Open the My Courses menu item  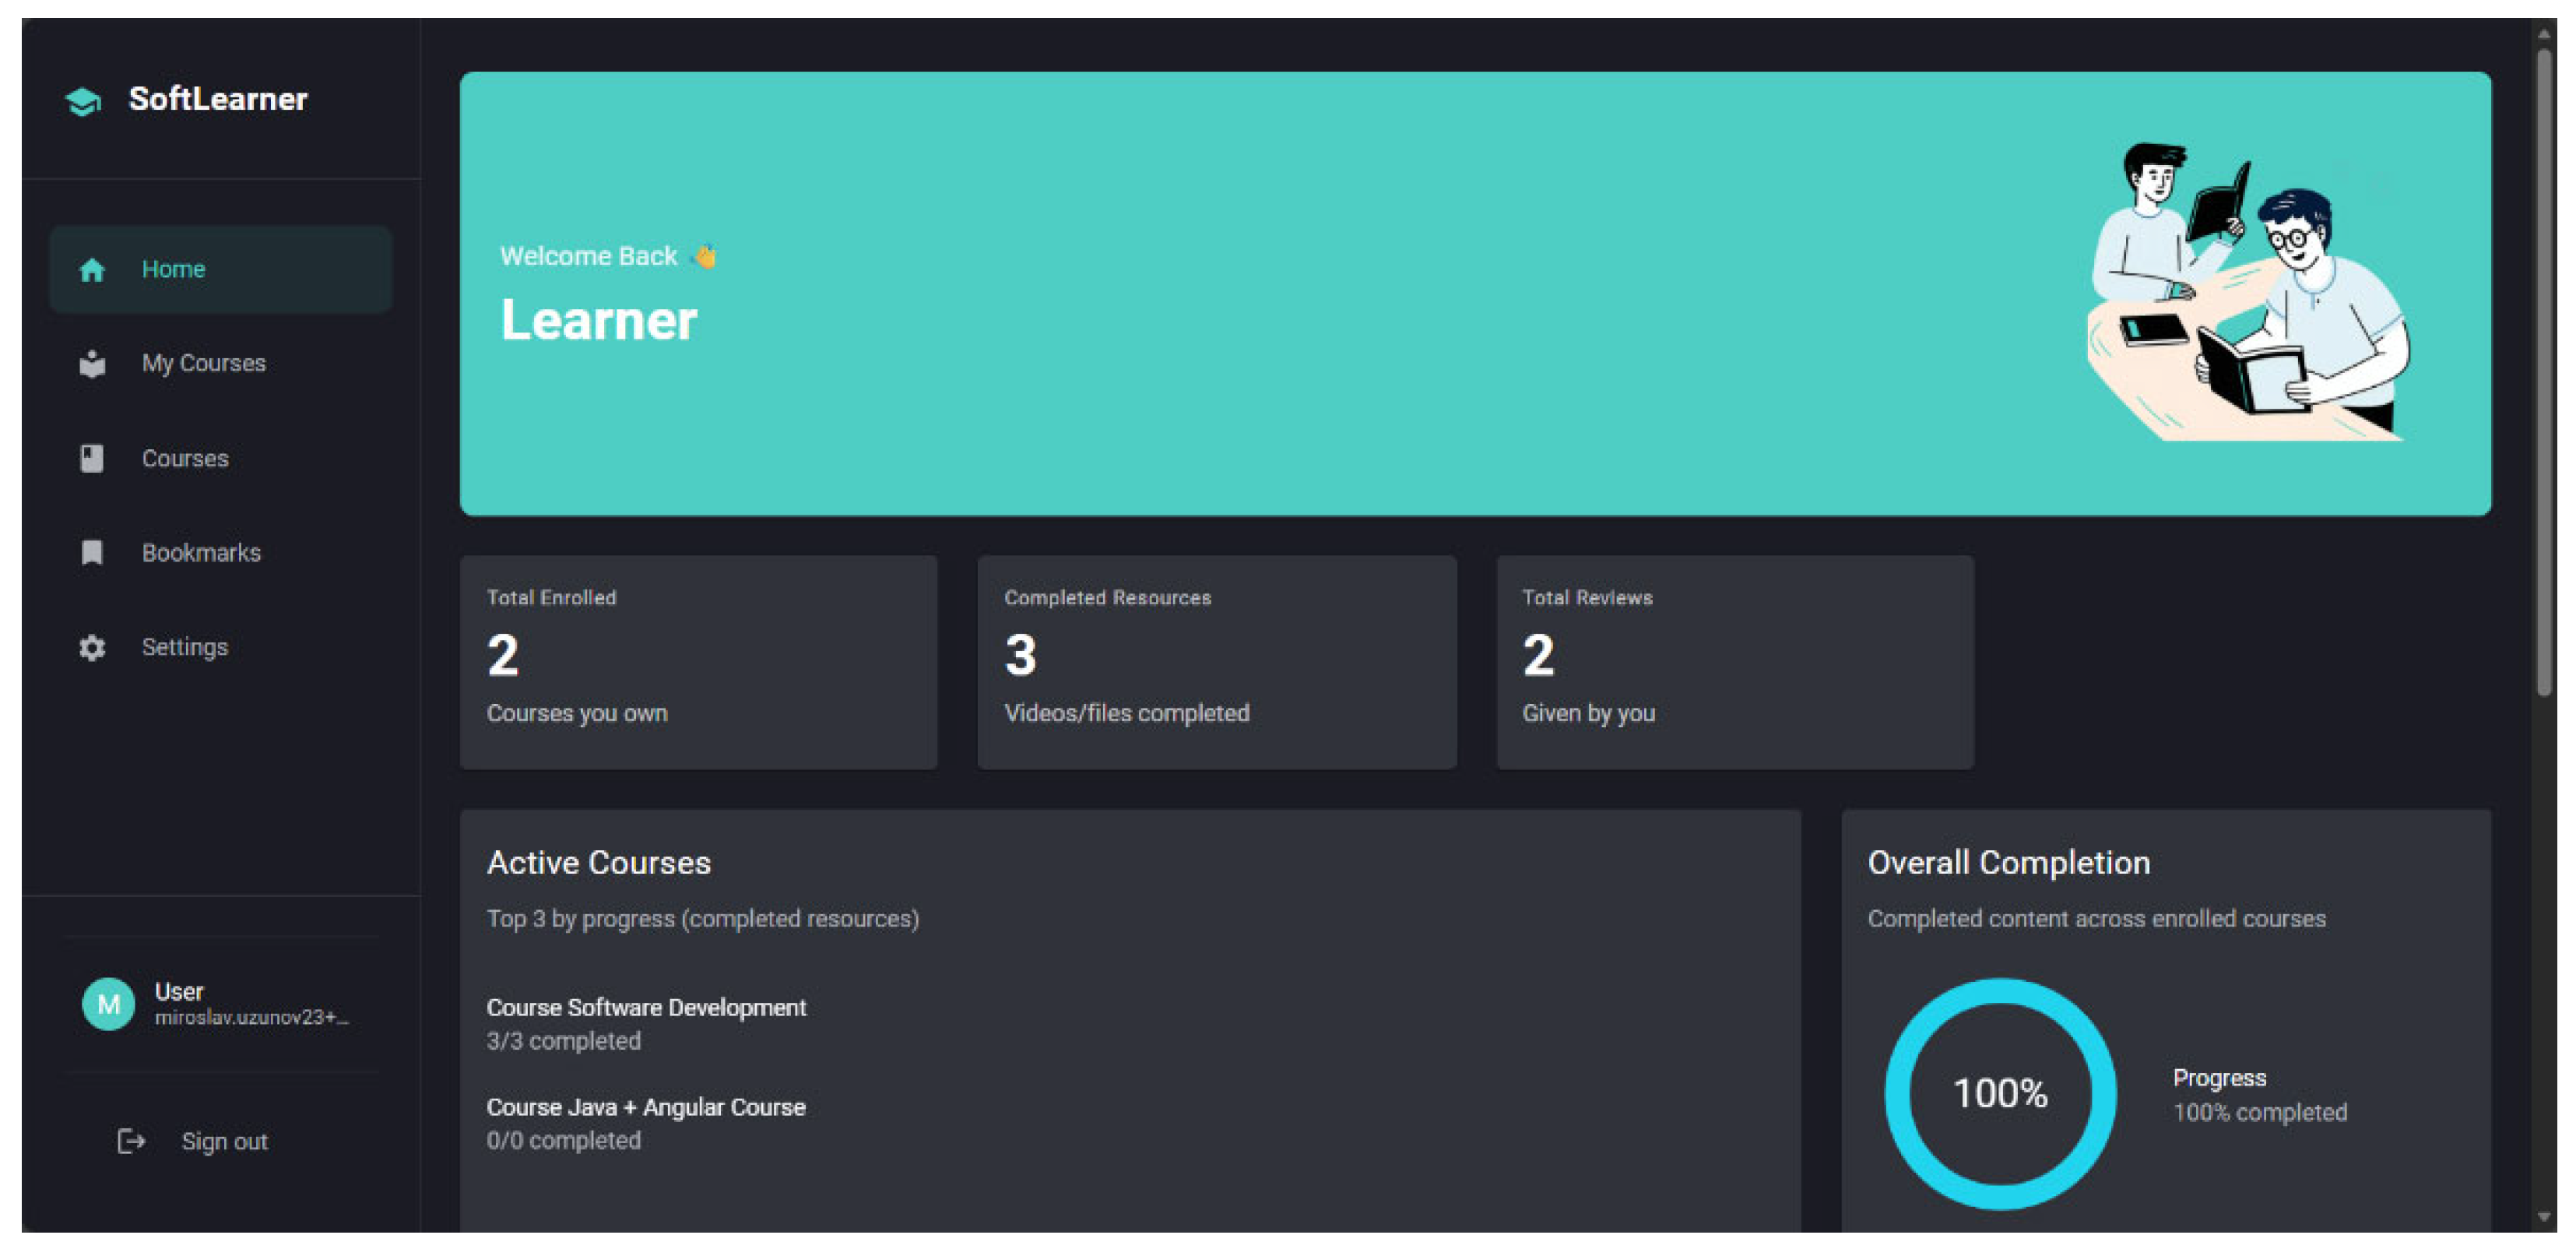pos(204,364)
